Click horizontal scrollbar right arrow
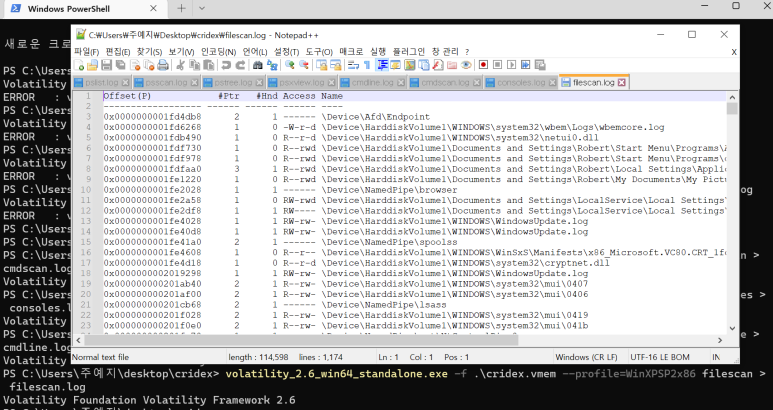 [720, 340]
